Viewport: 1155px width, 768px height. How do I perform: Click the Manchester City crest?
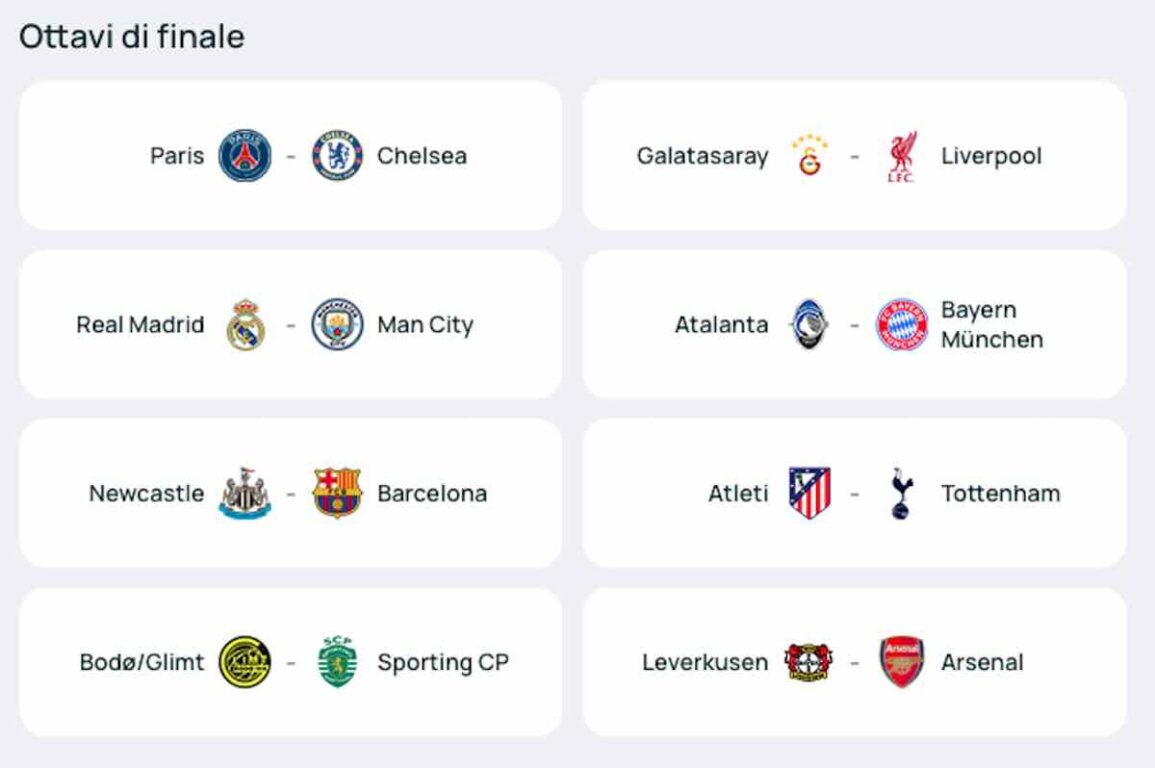337,325
